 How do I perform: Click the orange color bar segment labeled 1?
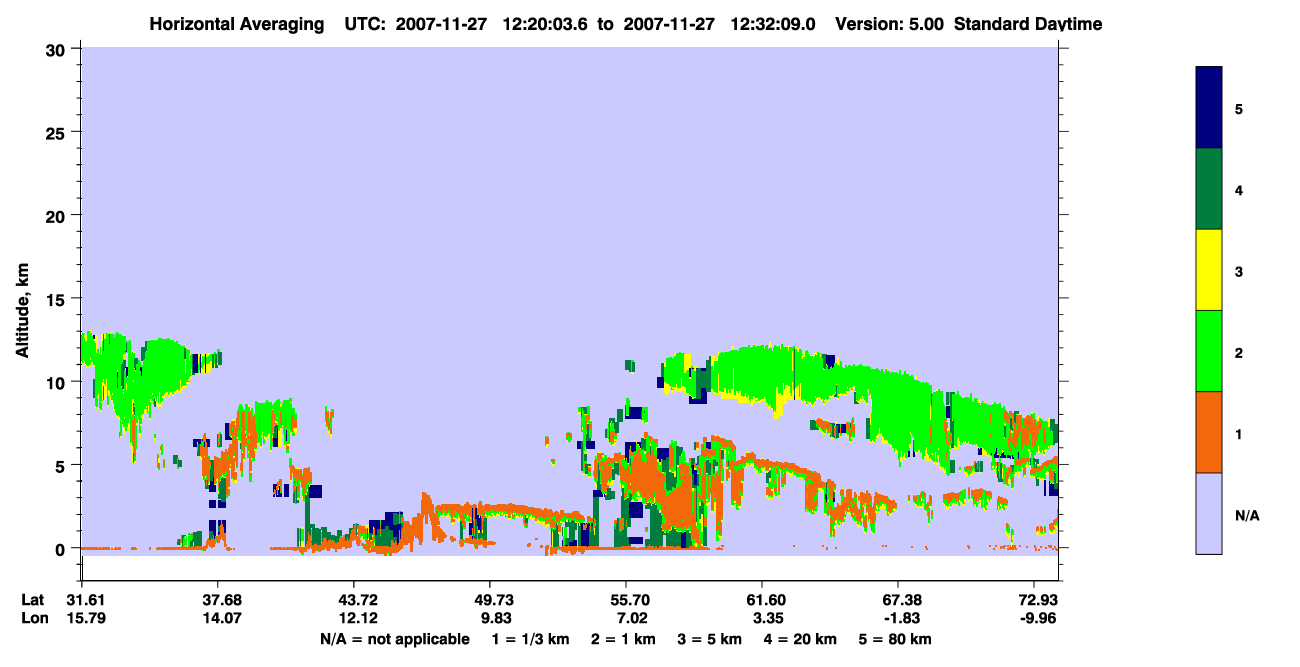click(1208, 432)
